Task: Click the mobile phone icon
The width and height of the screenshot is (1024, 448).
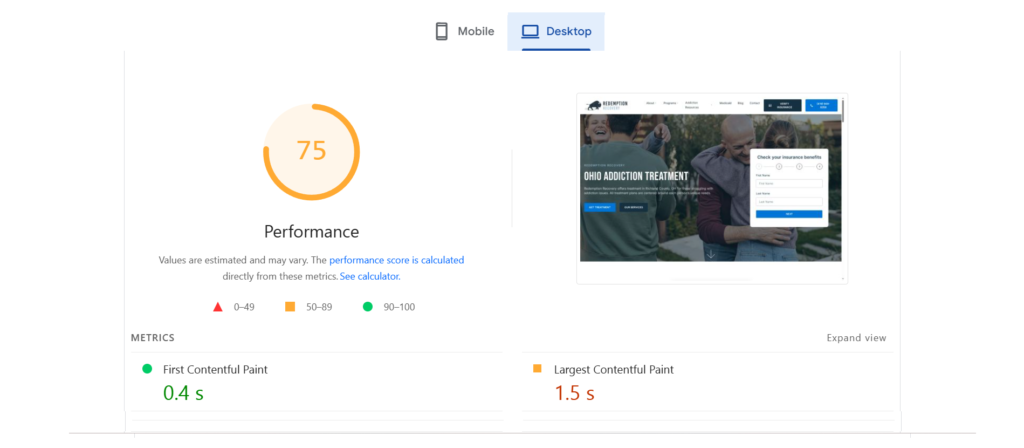Action: coord(441,31)
